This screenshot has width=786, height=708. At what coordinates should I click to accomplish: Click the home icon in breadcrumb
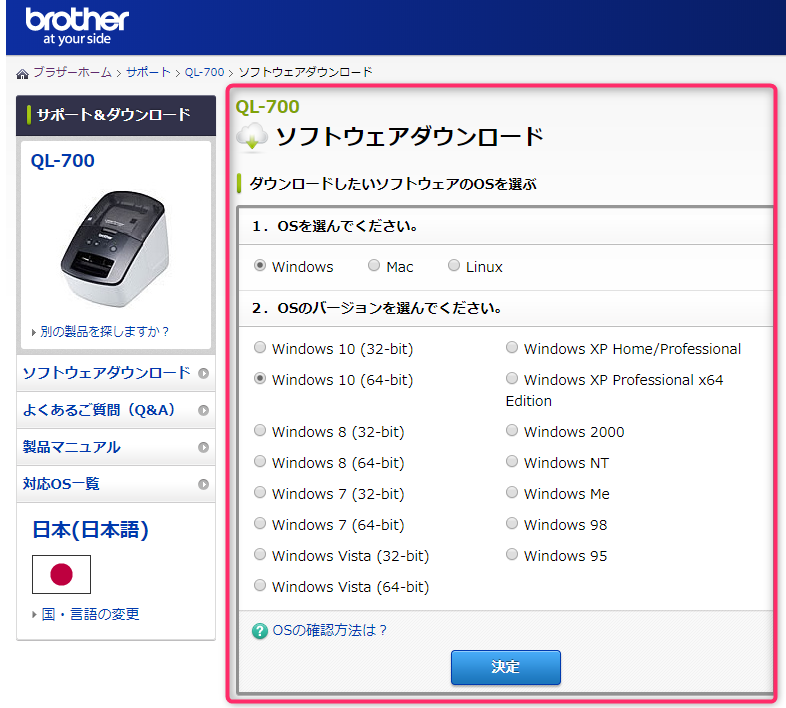tap(22, 74)
